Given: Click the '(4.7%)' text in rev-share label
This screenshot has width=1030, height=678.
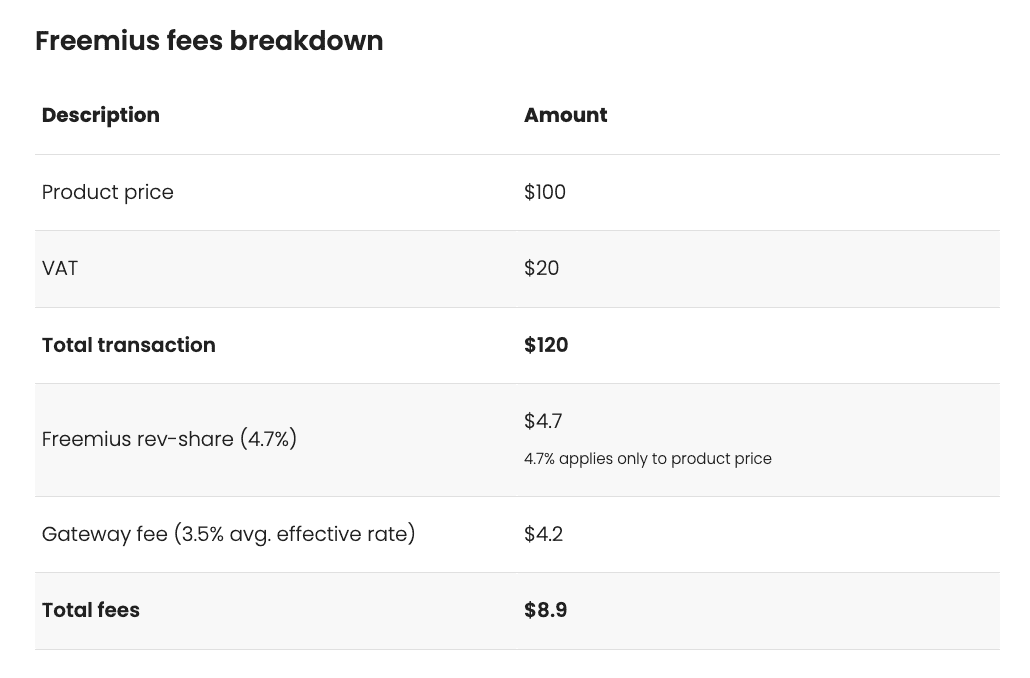Looking at the screenshot, I should click(268, 439).
